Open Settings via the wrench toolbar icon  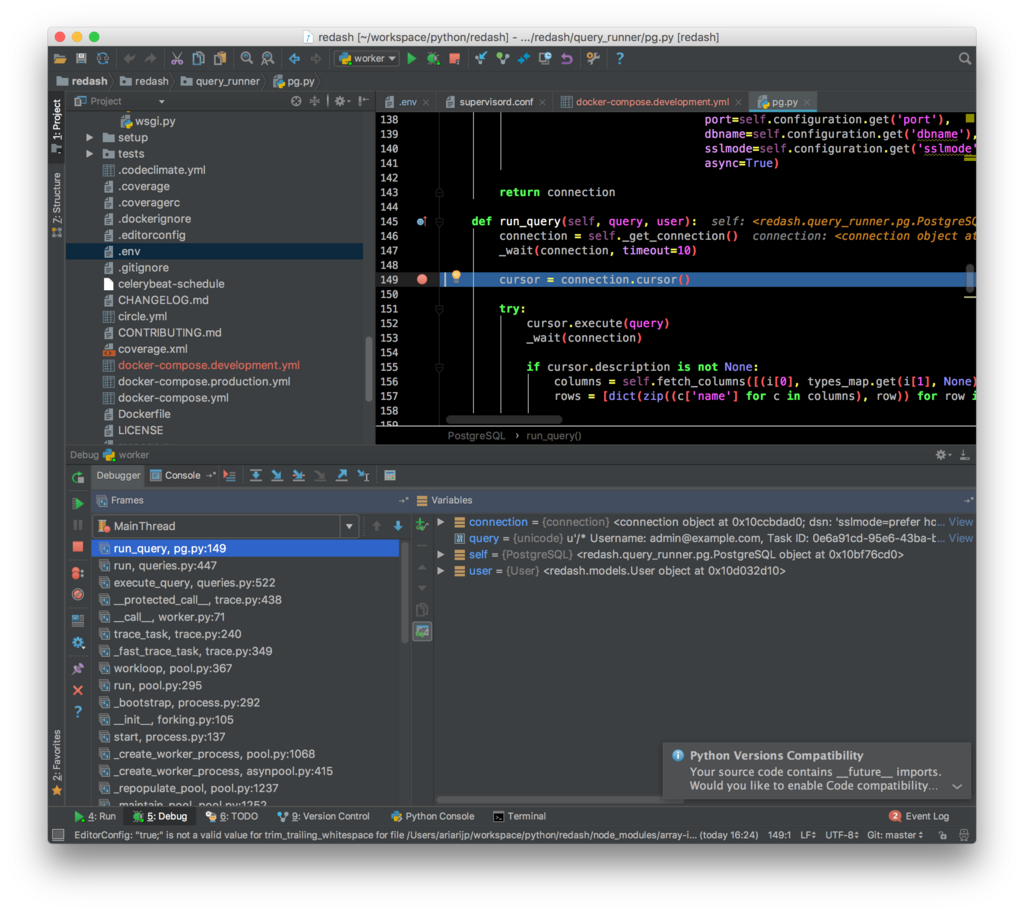[x=594, y=59]
